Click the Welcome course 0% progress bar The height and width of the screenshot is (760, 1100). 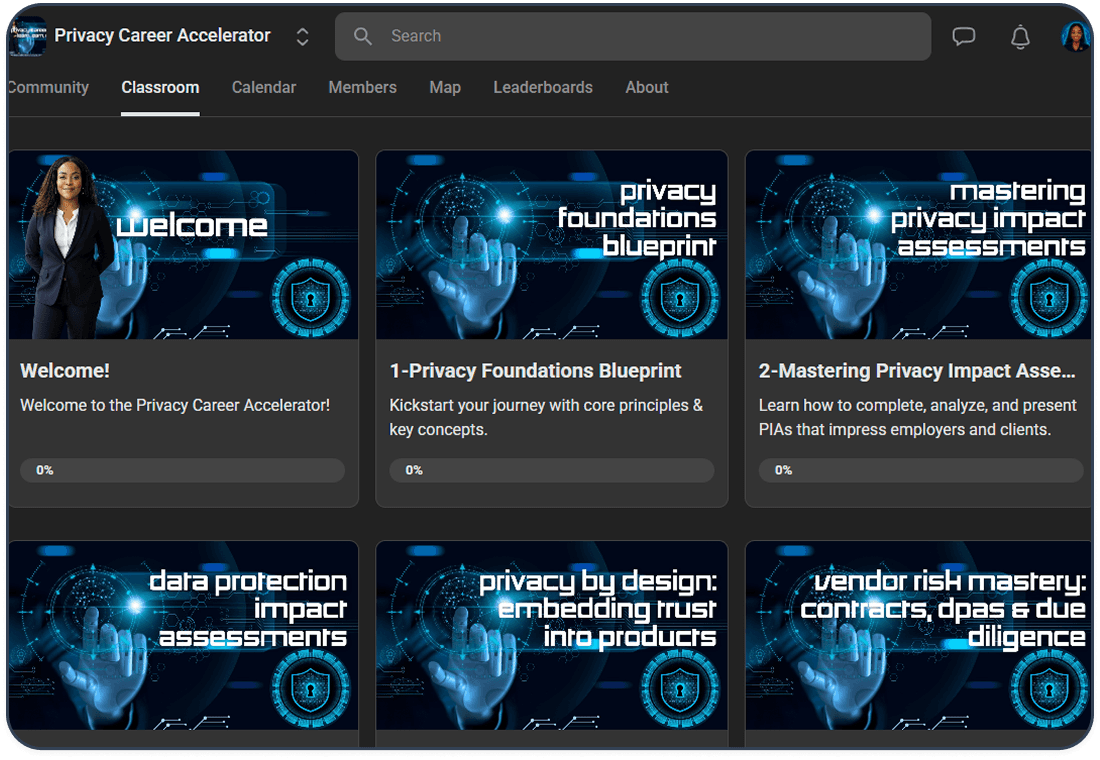[182, 470]
